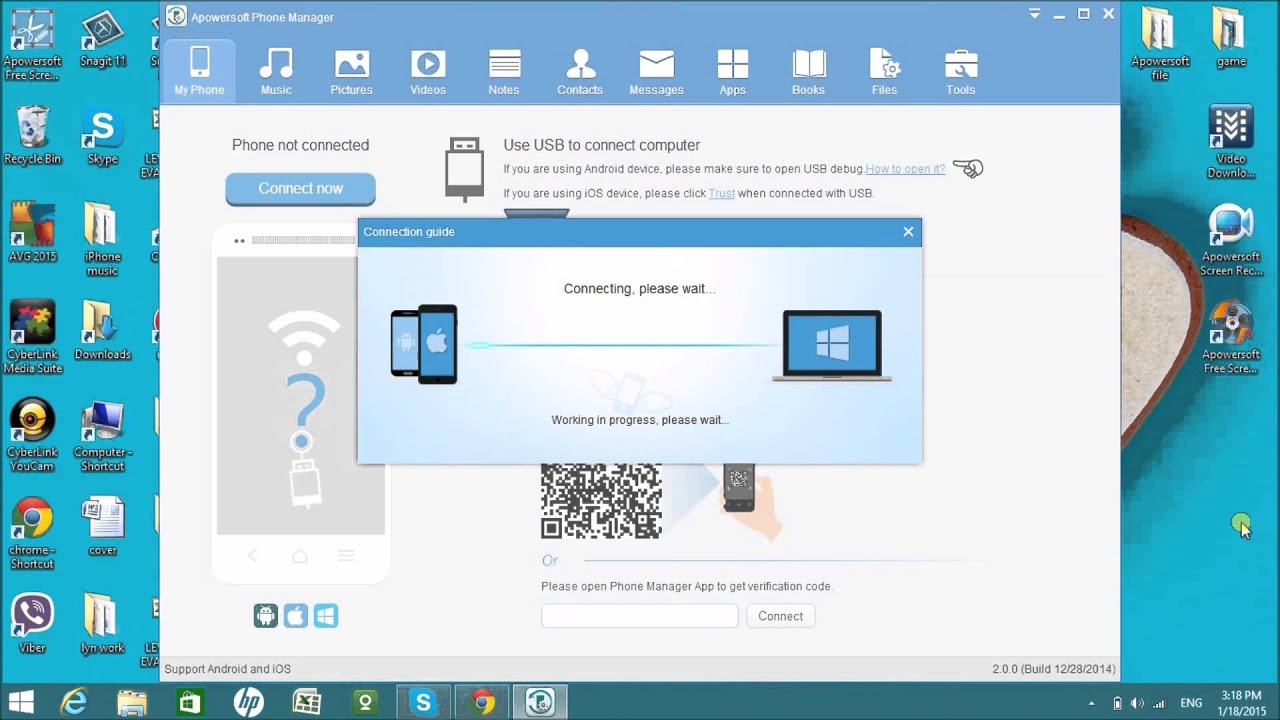1280x720 pixels.
Task: Open the Computer - Shortcut icon
Action: 102,436
